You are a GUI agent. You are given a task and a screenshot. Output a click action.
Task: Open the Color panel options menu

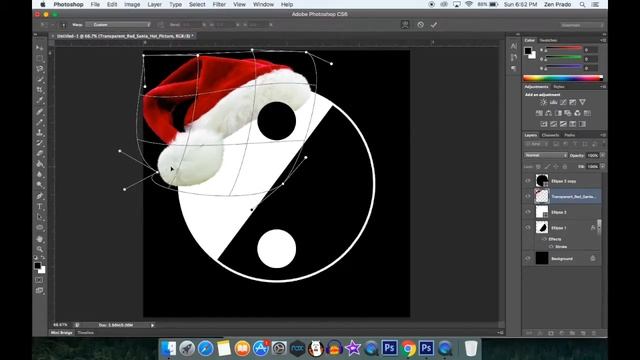point(602,40)
